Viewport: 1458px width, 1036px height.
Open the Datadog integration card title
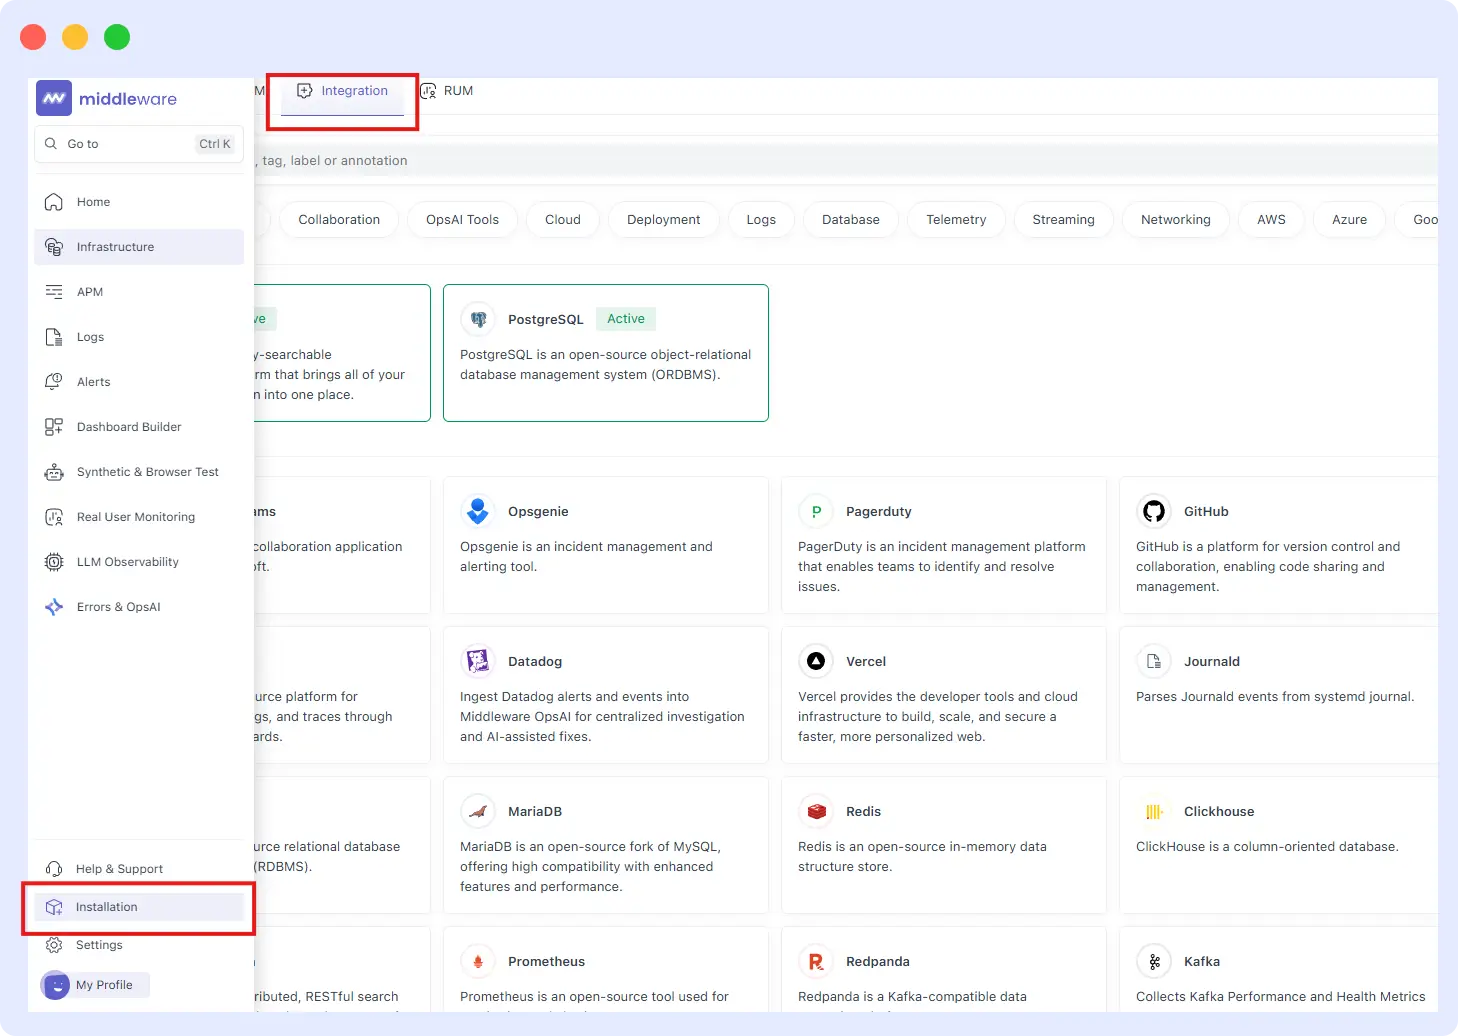point(535,662)
